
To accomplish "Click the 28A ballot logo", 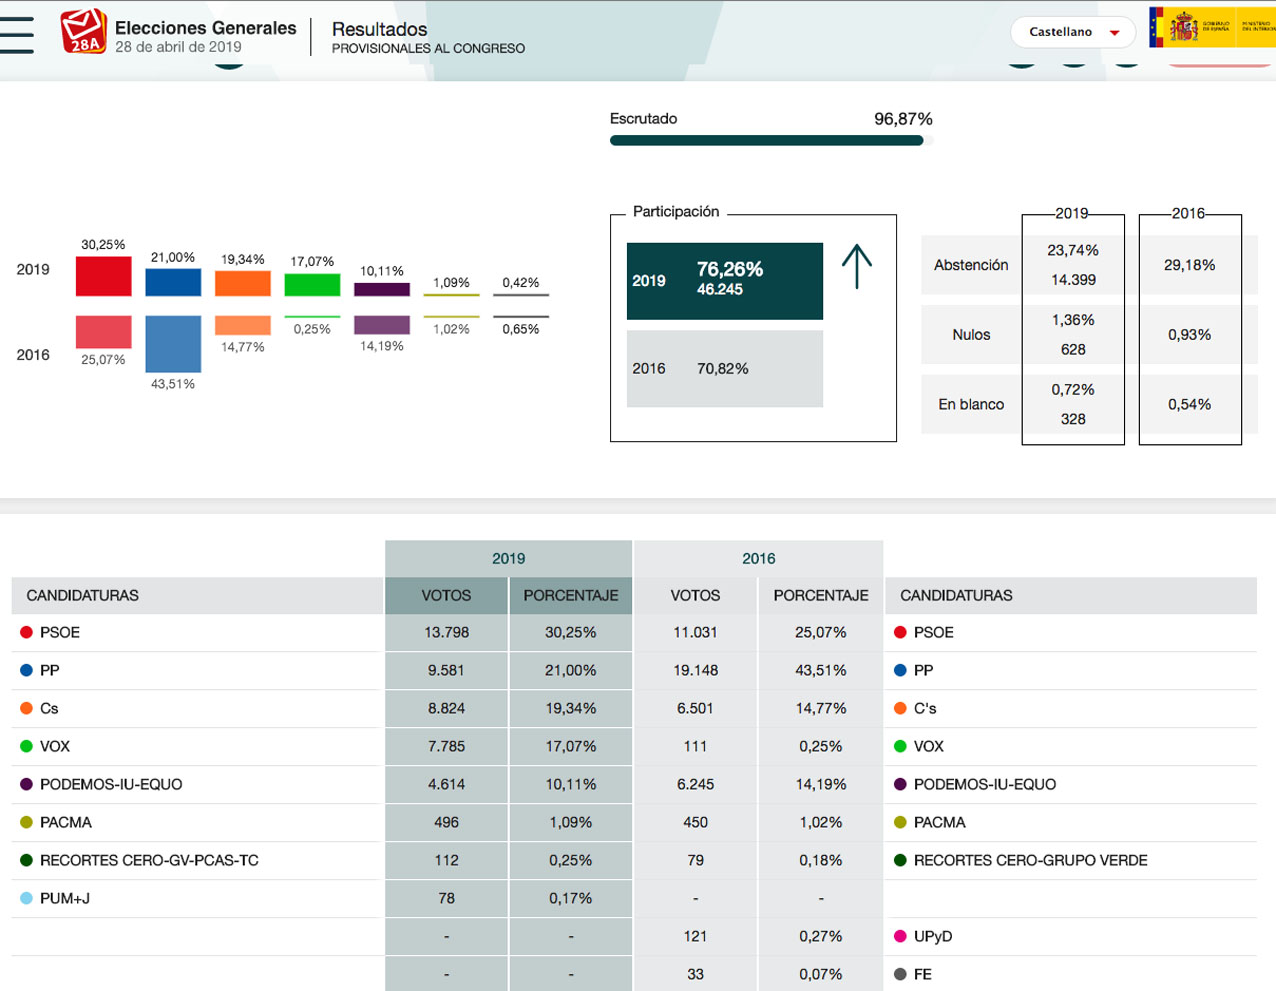I will click(83, 31).
